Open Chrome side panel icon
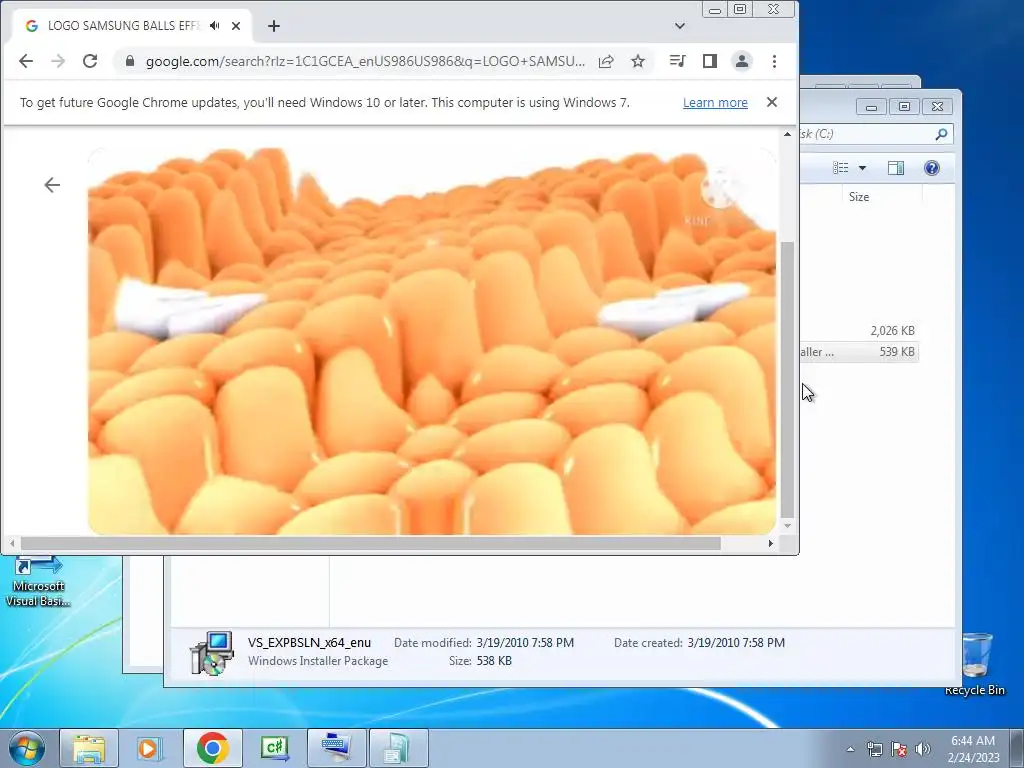This screenshot has width=1024, height=768. point(710,61)
